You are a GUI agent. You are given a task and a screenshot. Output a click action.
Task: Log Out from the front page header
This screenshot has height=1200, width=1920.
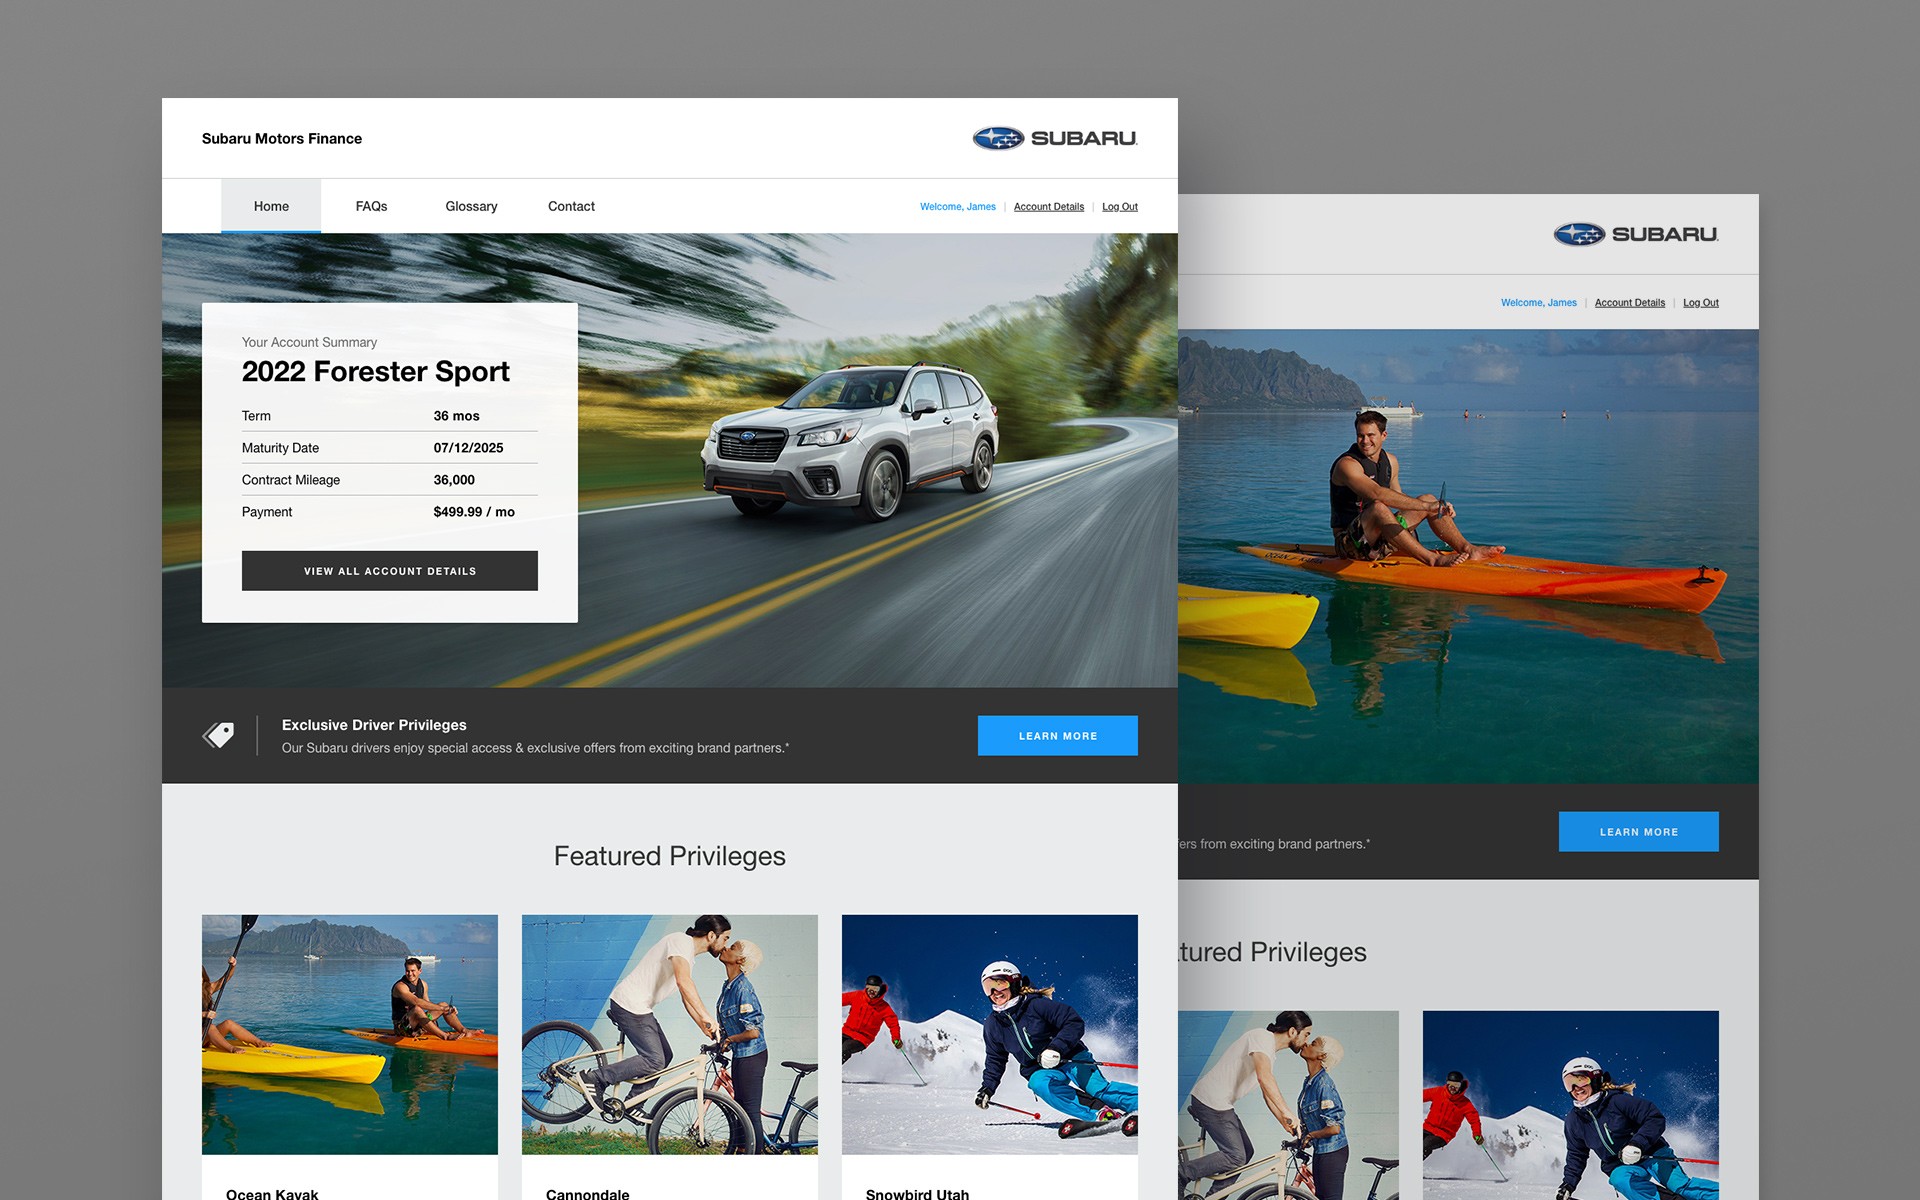click(1119, 207)
